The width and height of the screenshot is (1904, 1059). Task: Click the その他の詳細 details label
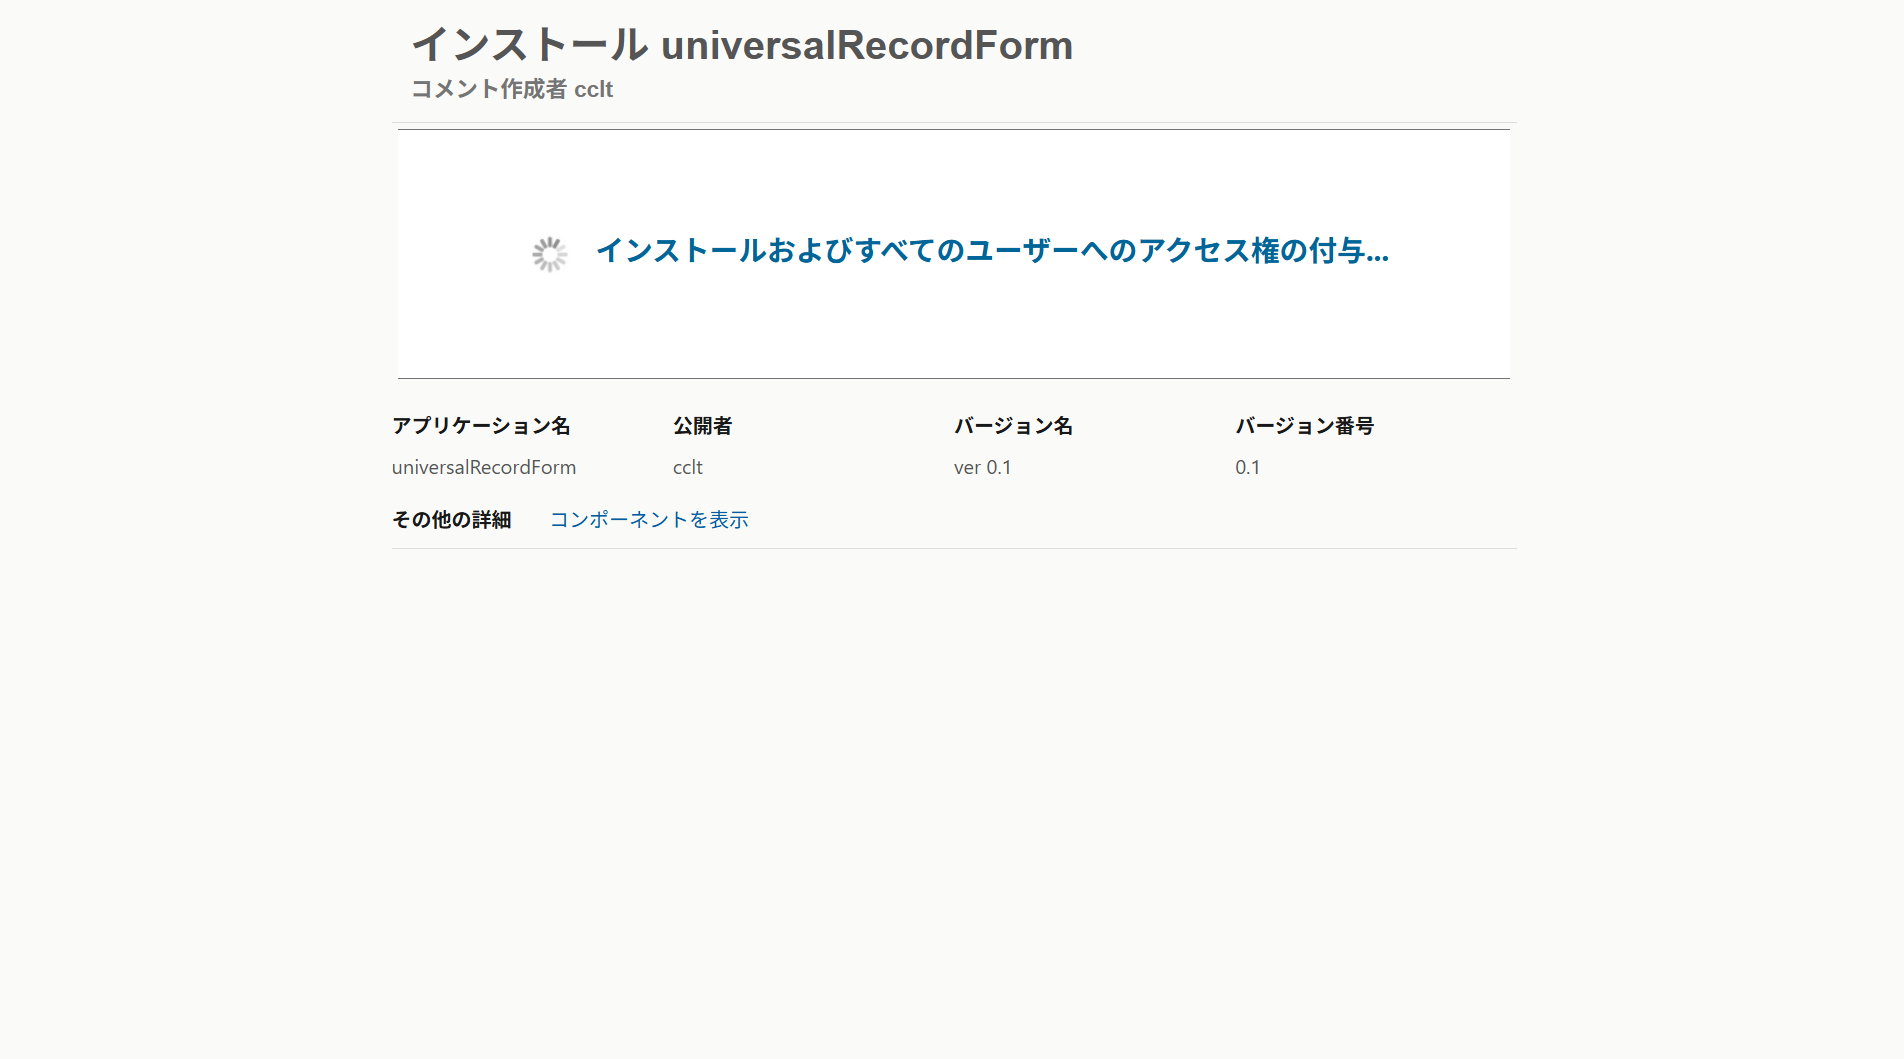451,519
